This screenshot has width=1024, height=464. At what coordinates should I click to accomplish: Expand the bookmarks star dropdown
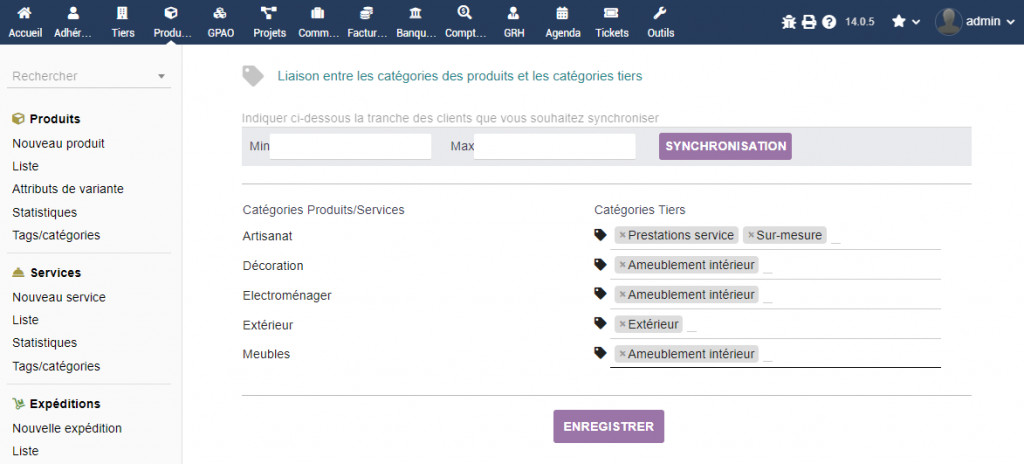(x=905, y=21)
